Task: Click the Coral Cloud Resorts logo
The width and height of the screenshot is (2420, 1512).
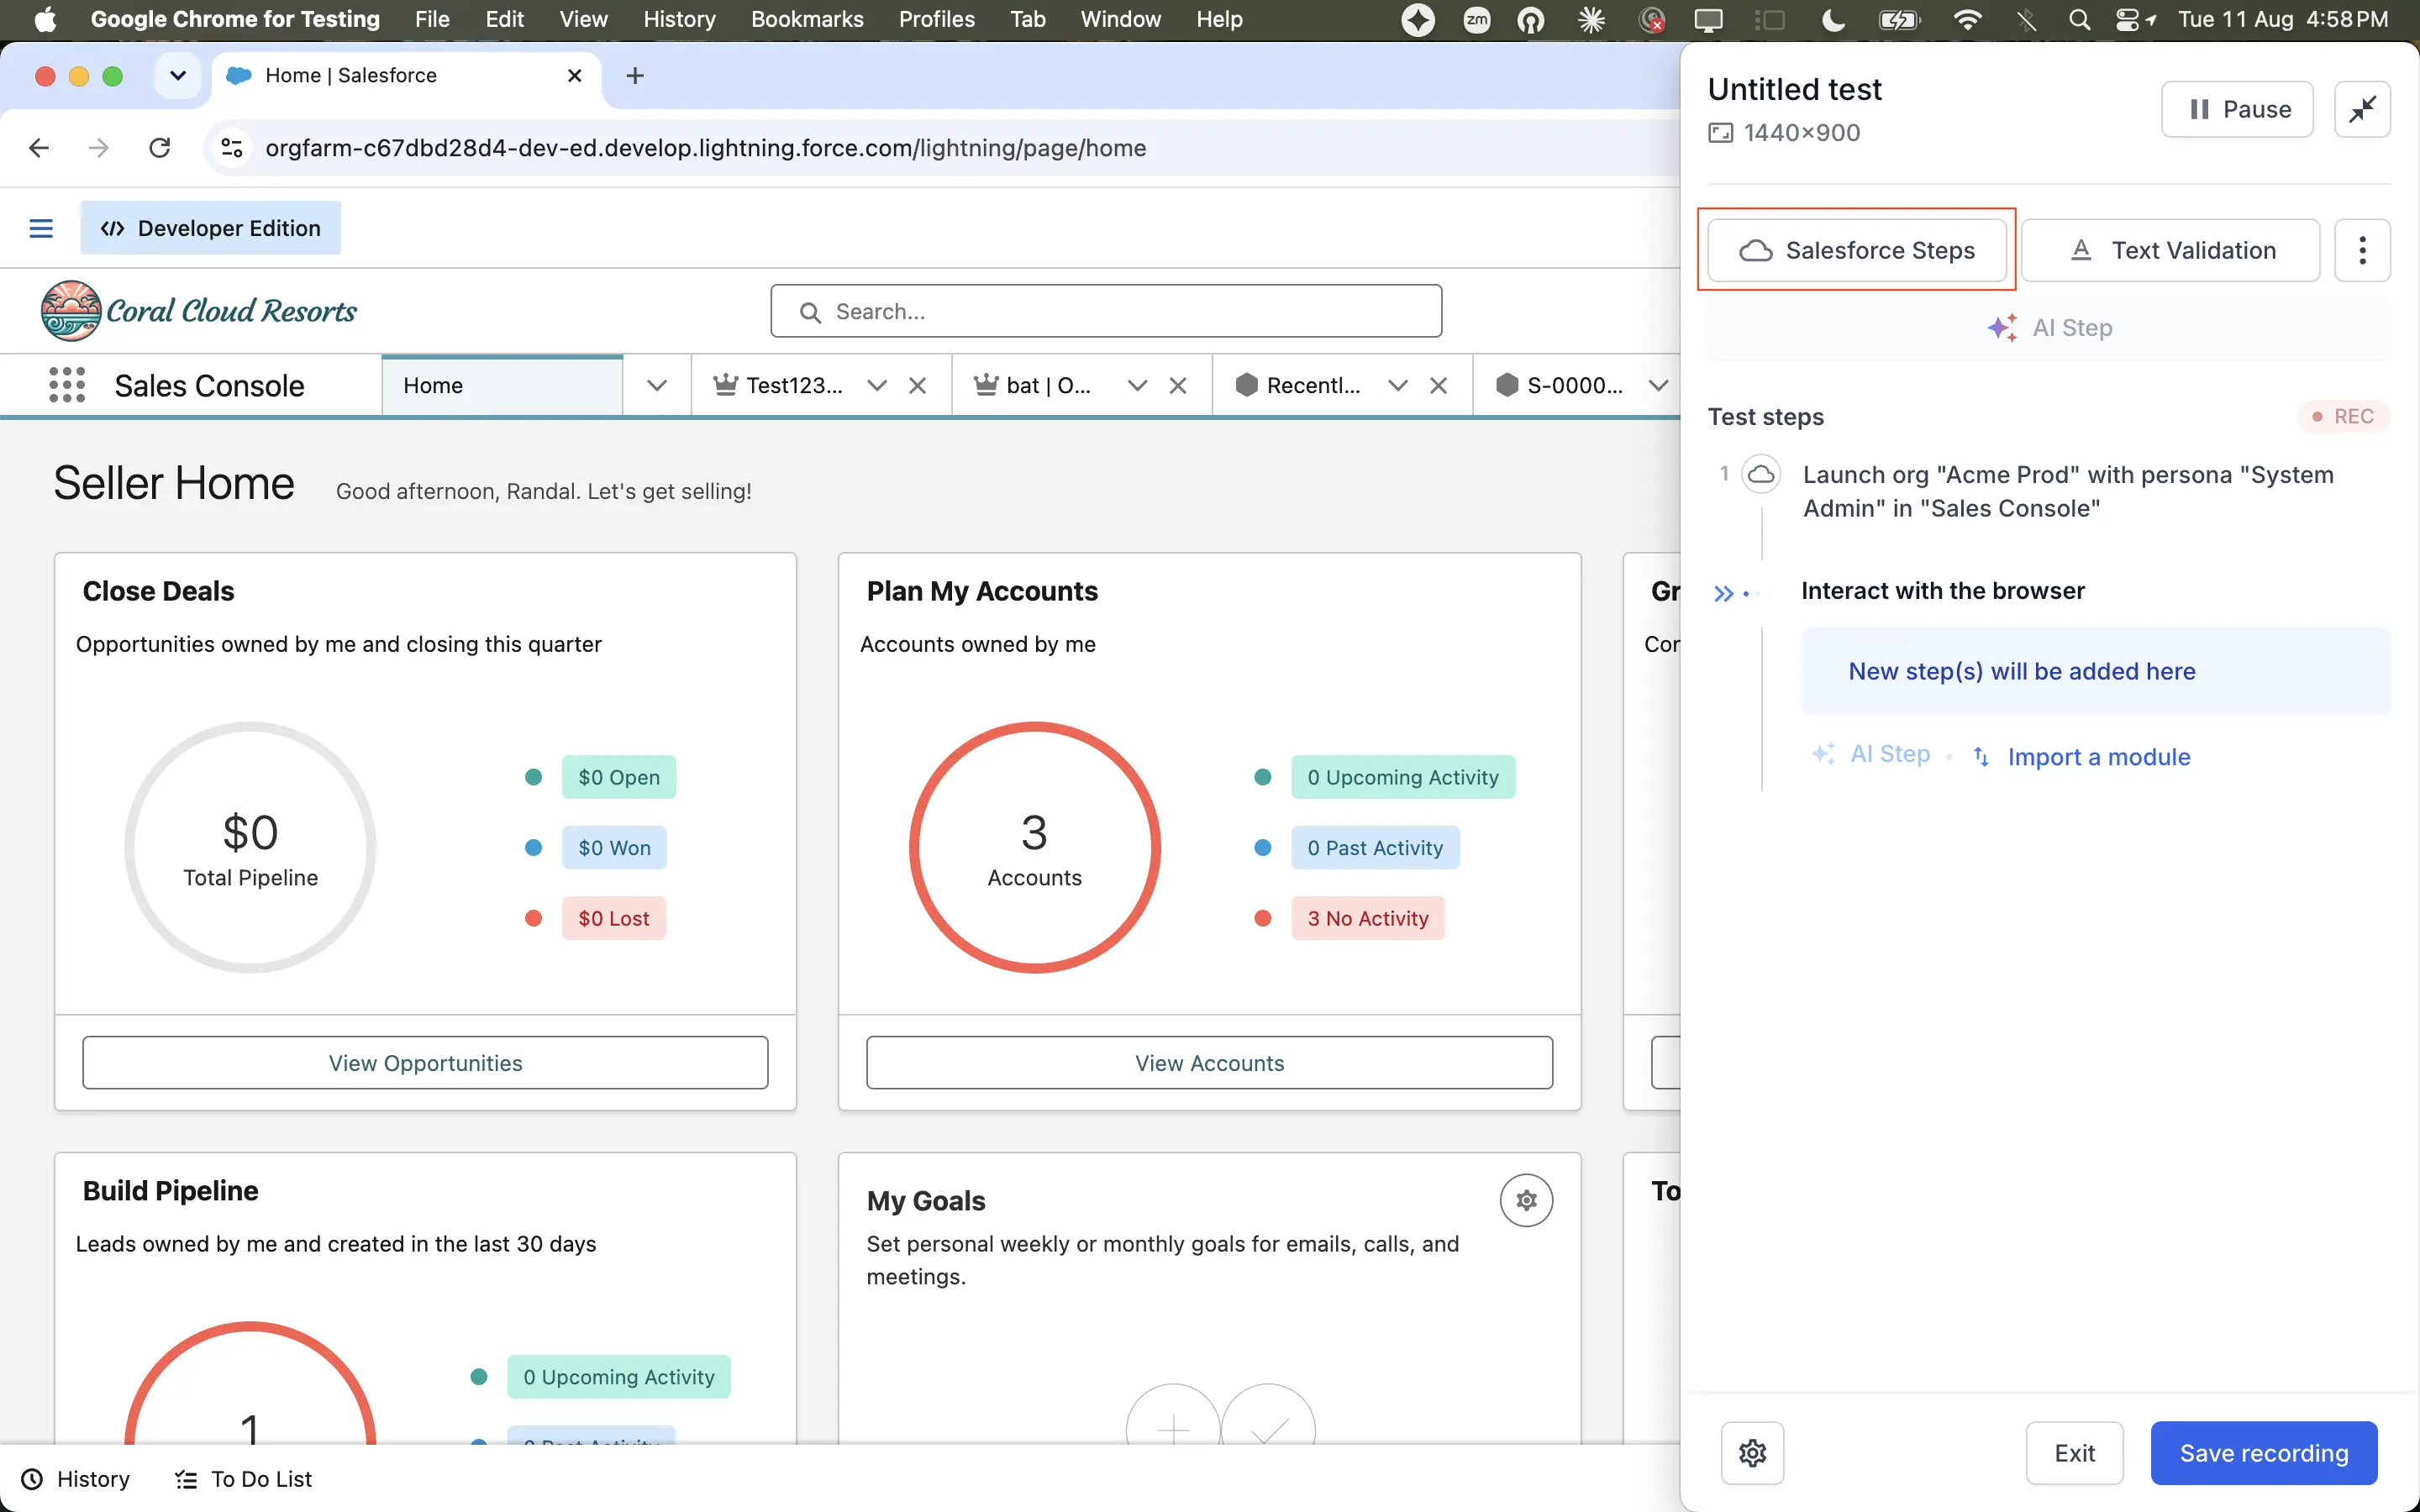Action: pyautogui.click(x=199, y=311)
